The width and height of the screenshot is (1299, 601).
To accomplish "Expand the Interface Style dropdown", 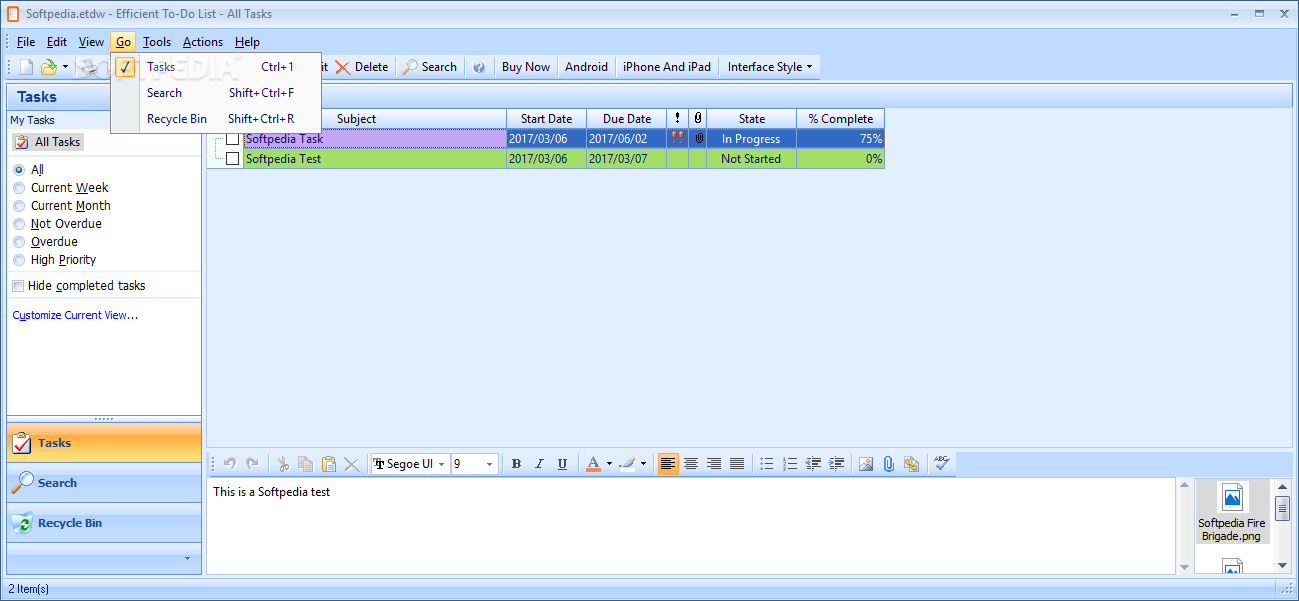I will click(x=769, y=67).
